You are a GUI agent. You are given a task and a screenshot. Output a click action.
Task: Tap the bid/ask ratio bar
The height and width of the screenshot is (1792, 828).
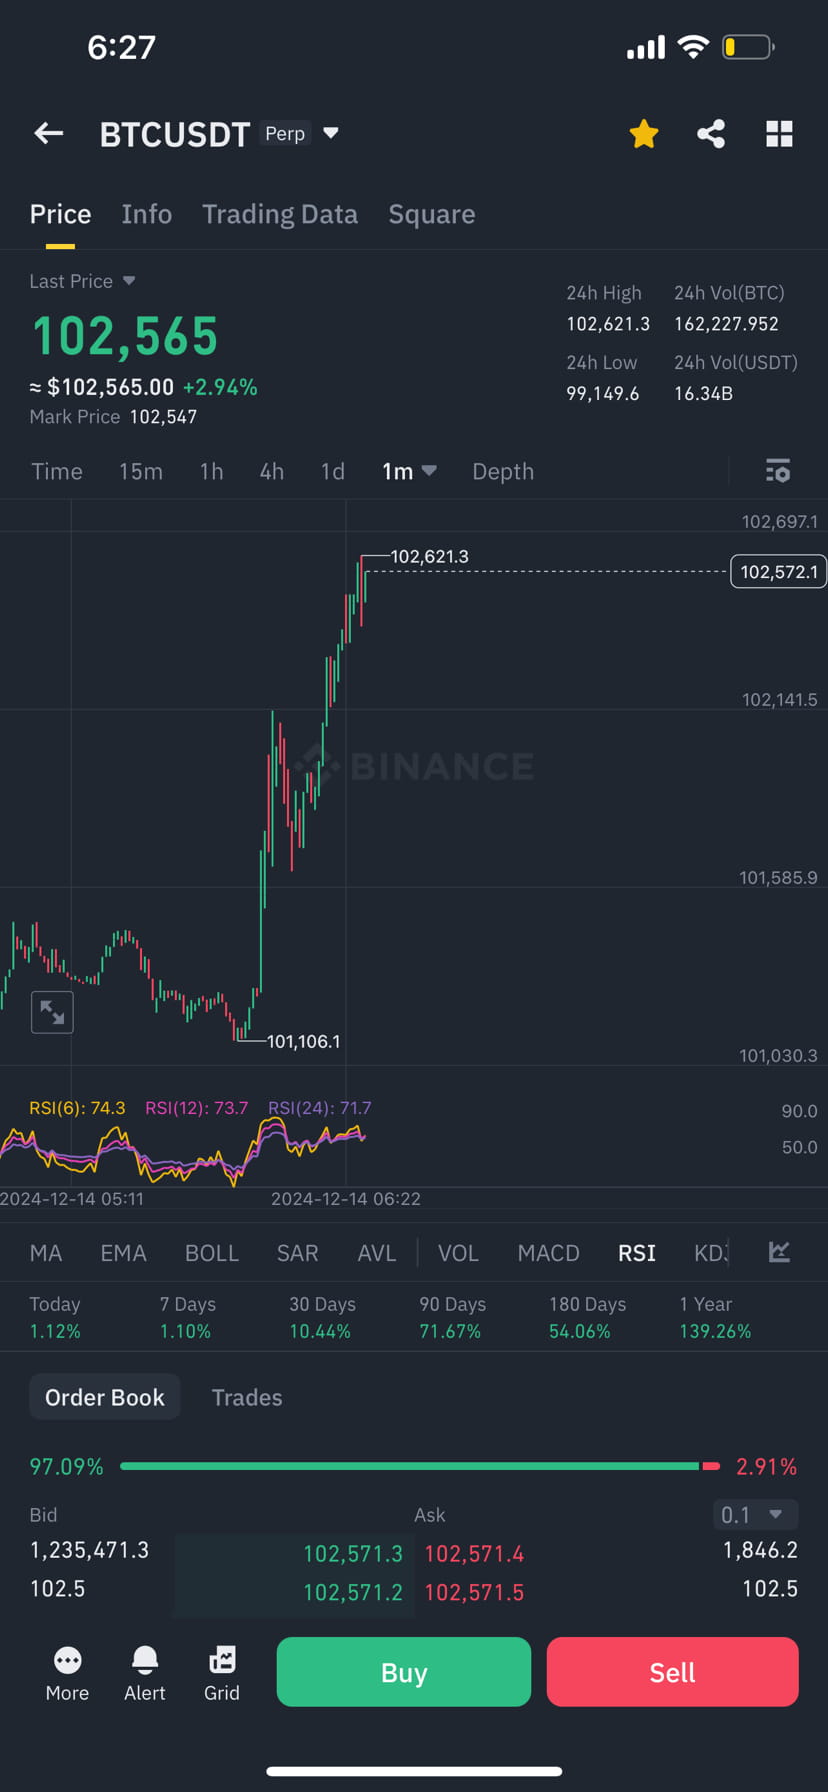coord(420,1466)
